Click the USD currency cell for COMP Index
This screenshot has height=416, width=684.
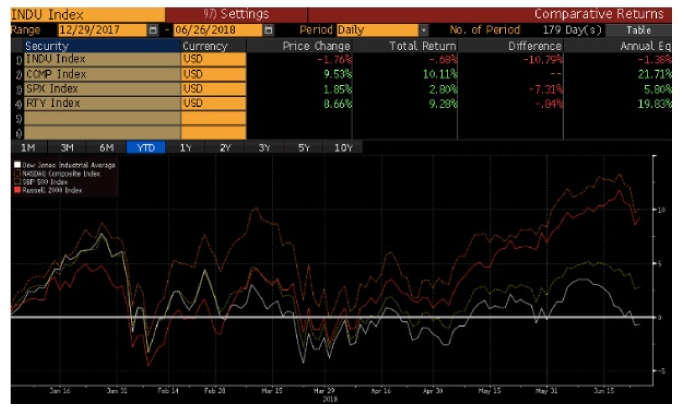tap(213, 74)
